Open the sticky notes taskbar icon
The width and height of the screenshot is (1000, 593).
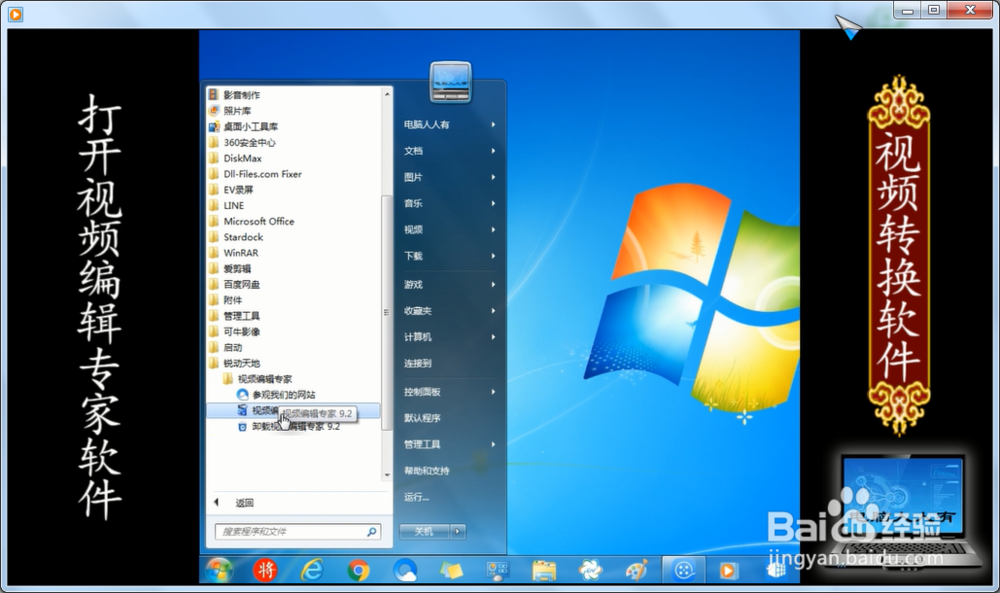coord(452,570)
